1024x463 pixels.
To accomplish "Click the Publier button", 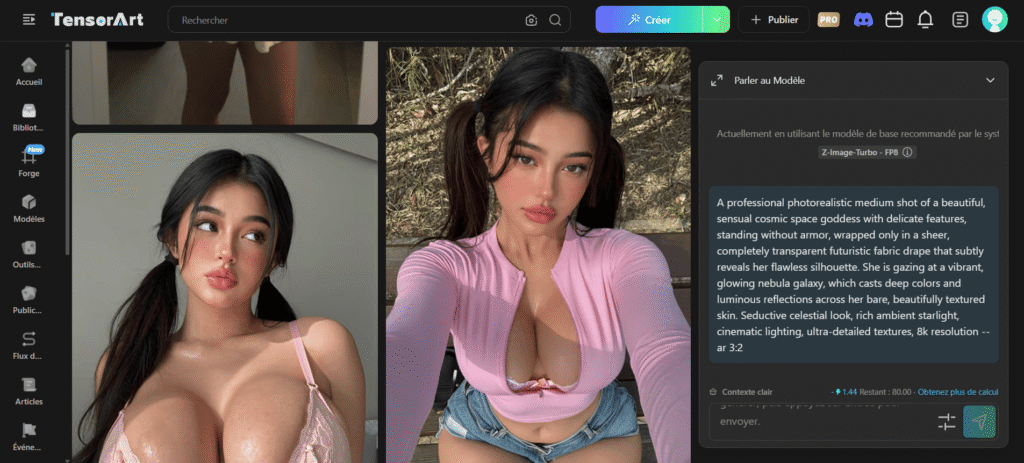I will coord(774,20).
